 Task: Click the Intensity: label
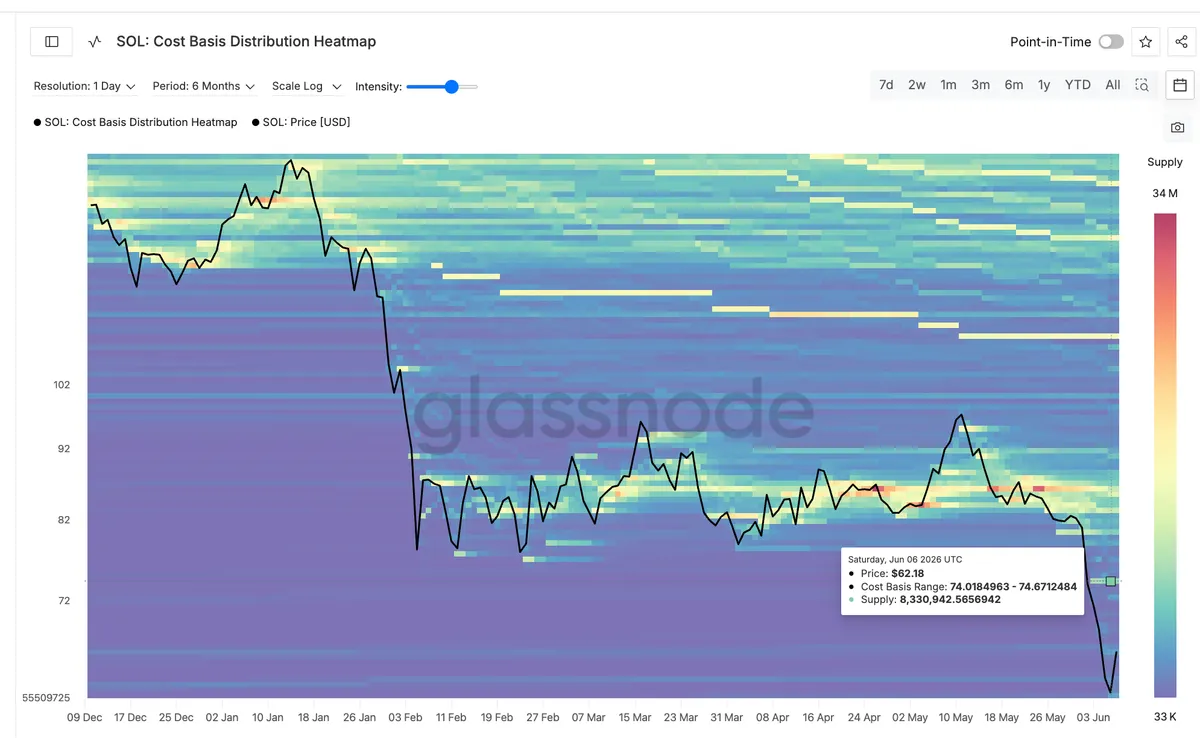378,87
